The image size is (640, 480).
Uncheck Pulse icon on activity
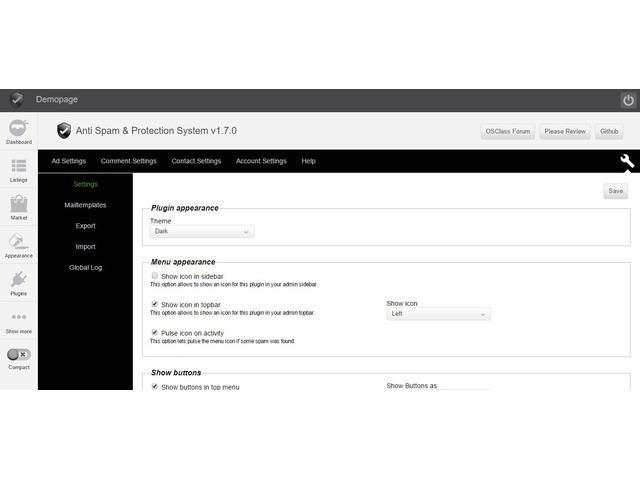(x=155, y=332)
